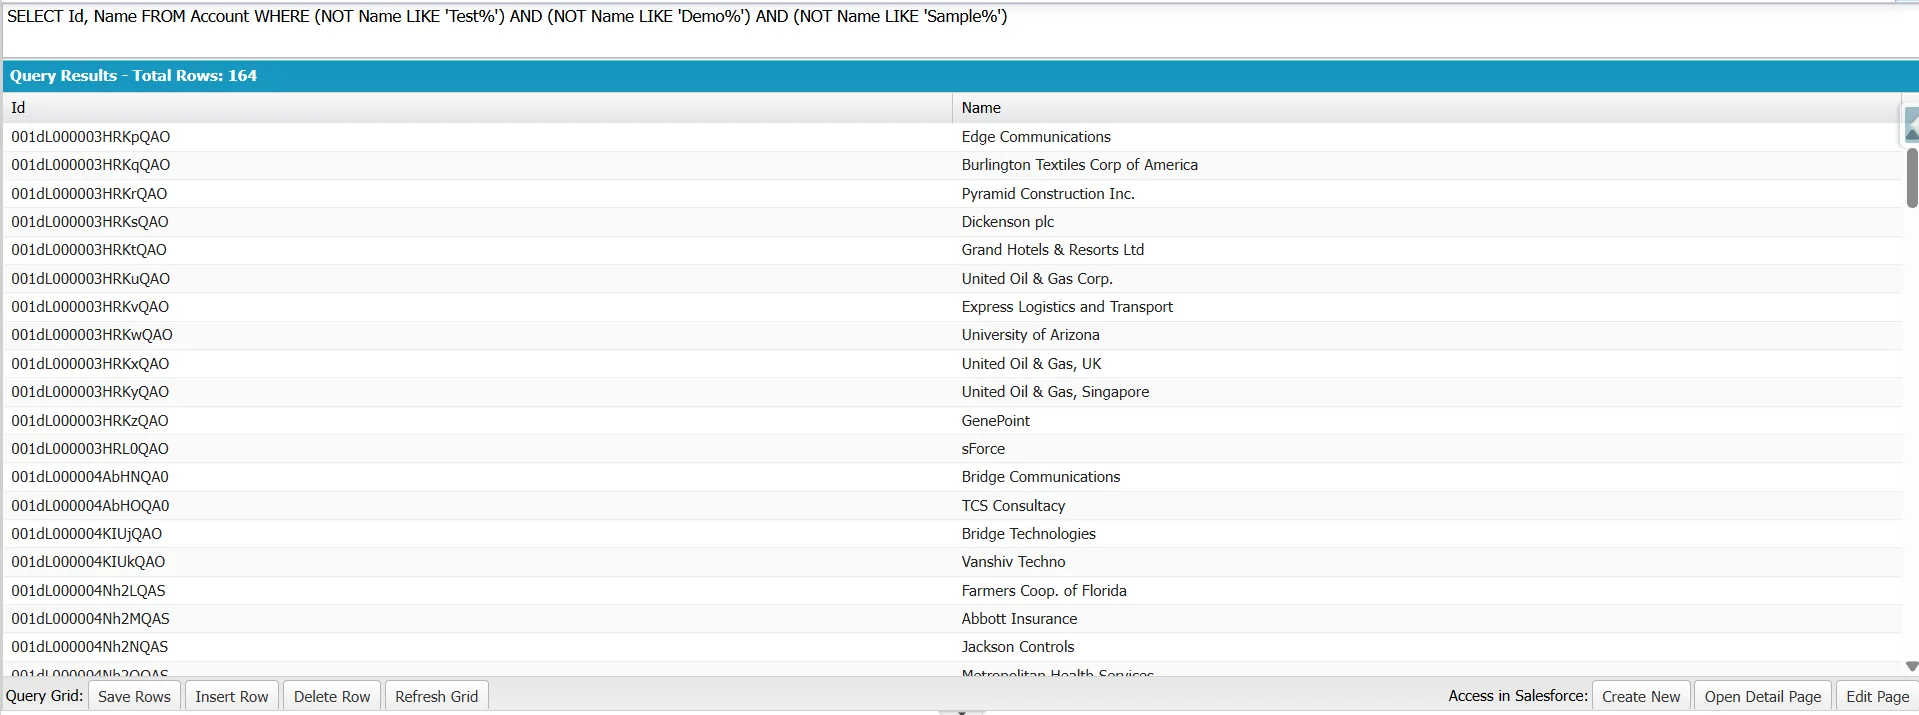Select the Bridge Communications cell

click(1427, 477)
